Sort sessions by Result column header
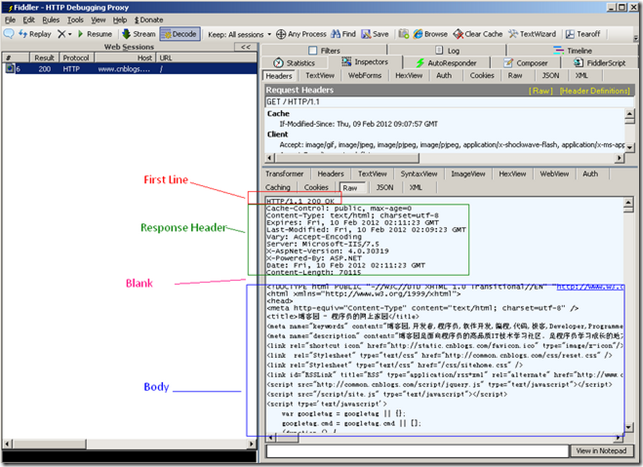Screen dimensions: 643x467 pos(44,58)
